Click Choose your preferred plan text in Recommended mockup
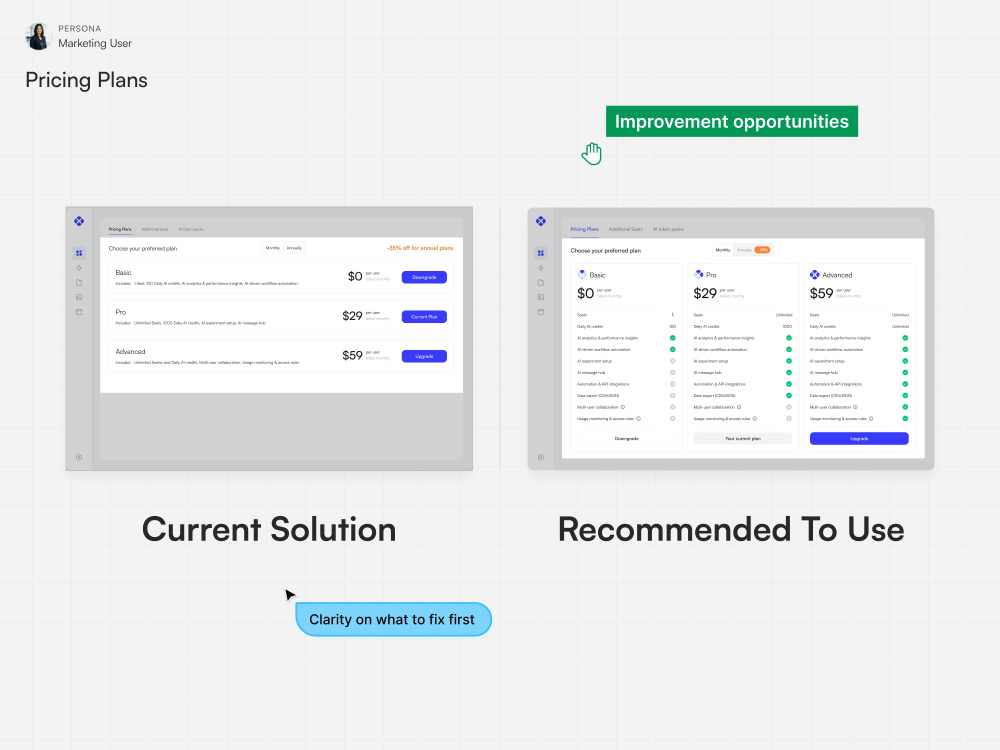Image resolution: width=1000 pixels, height=750 pixels. tap(605, 251)
